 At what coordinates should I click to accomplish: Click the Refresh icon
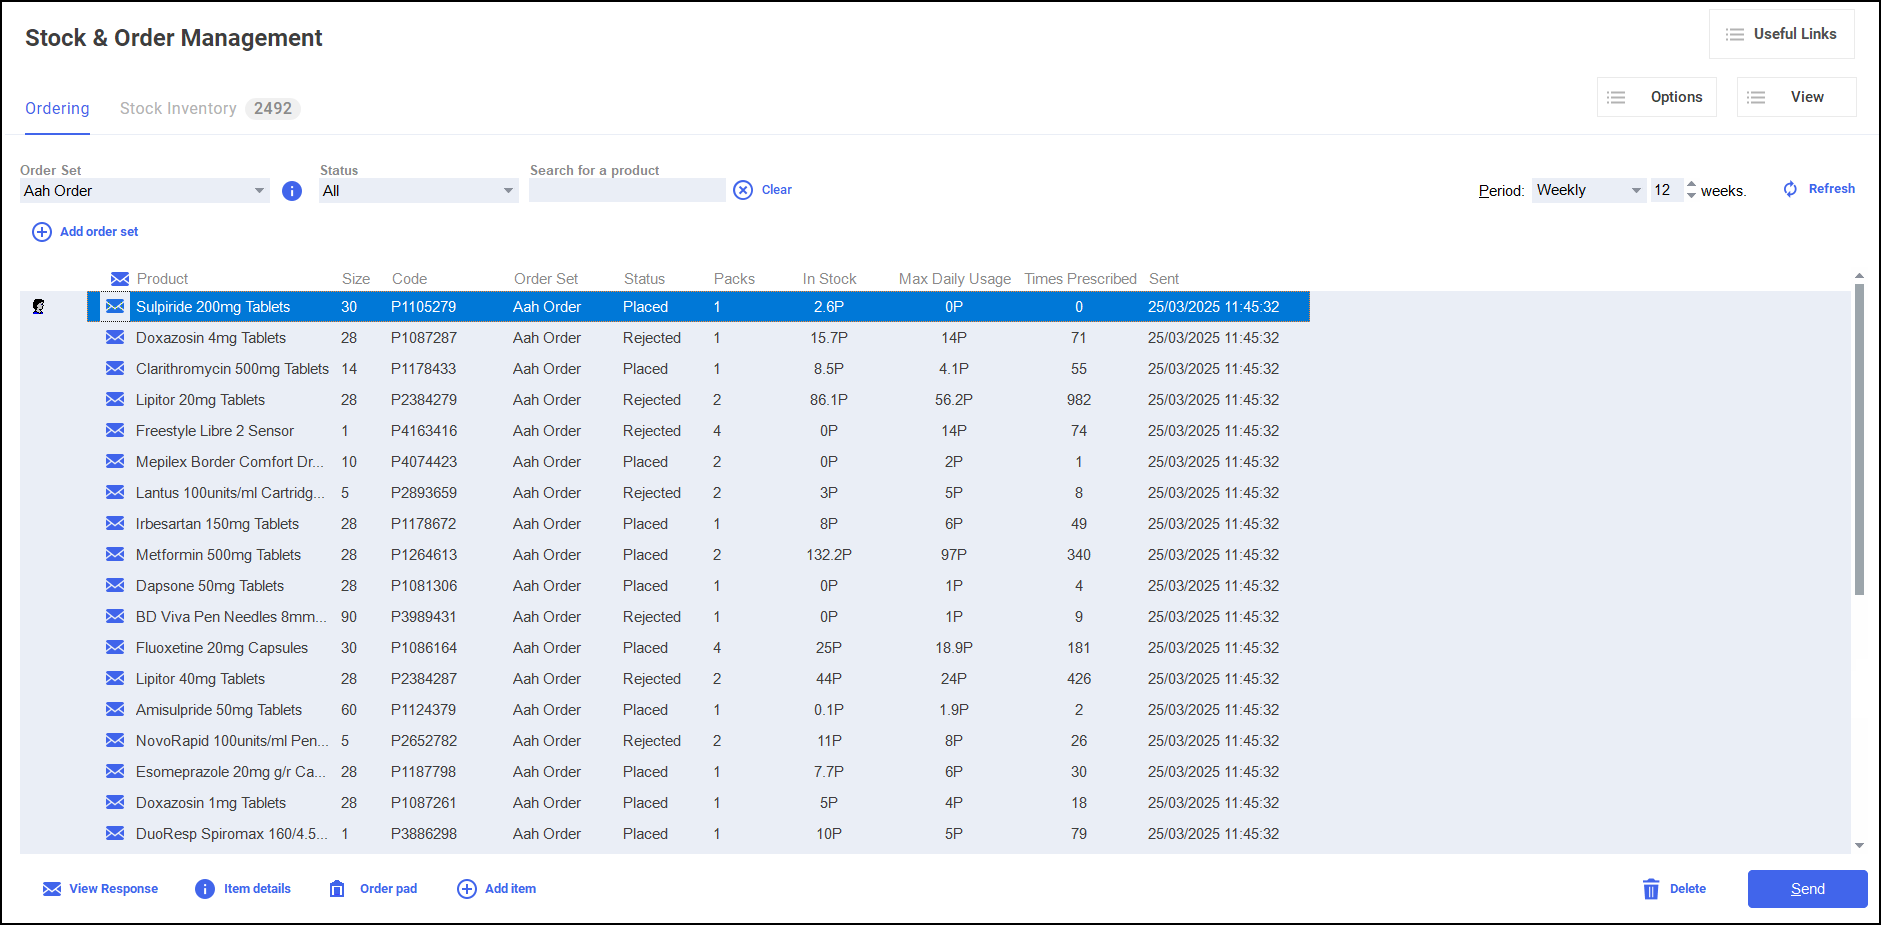click(1790, 189)
